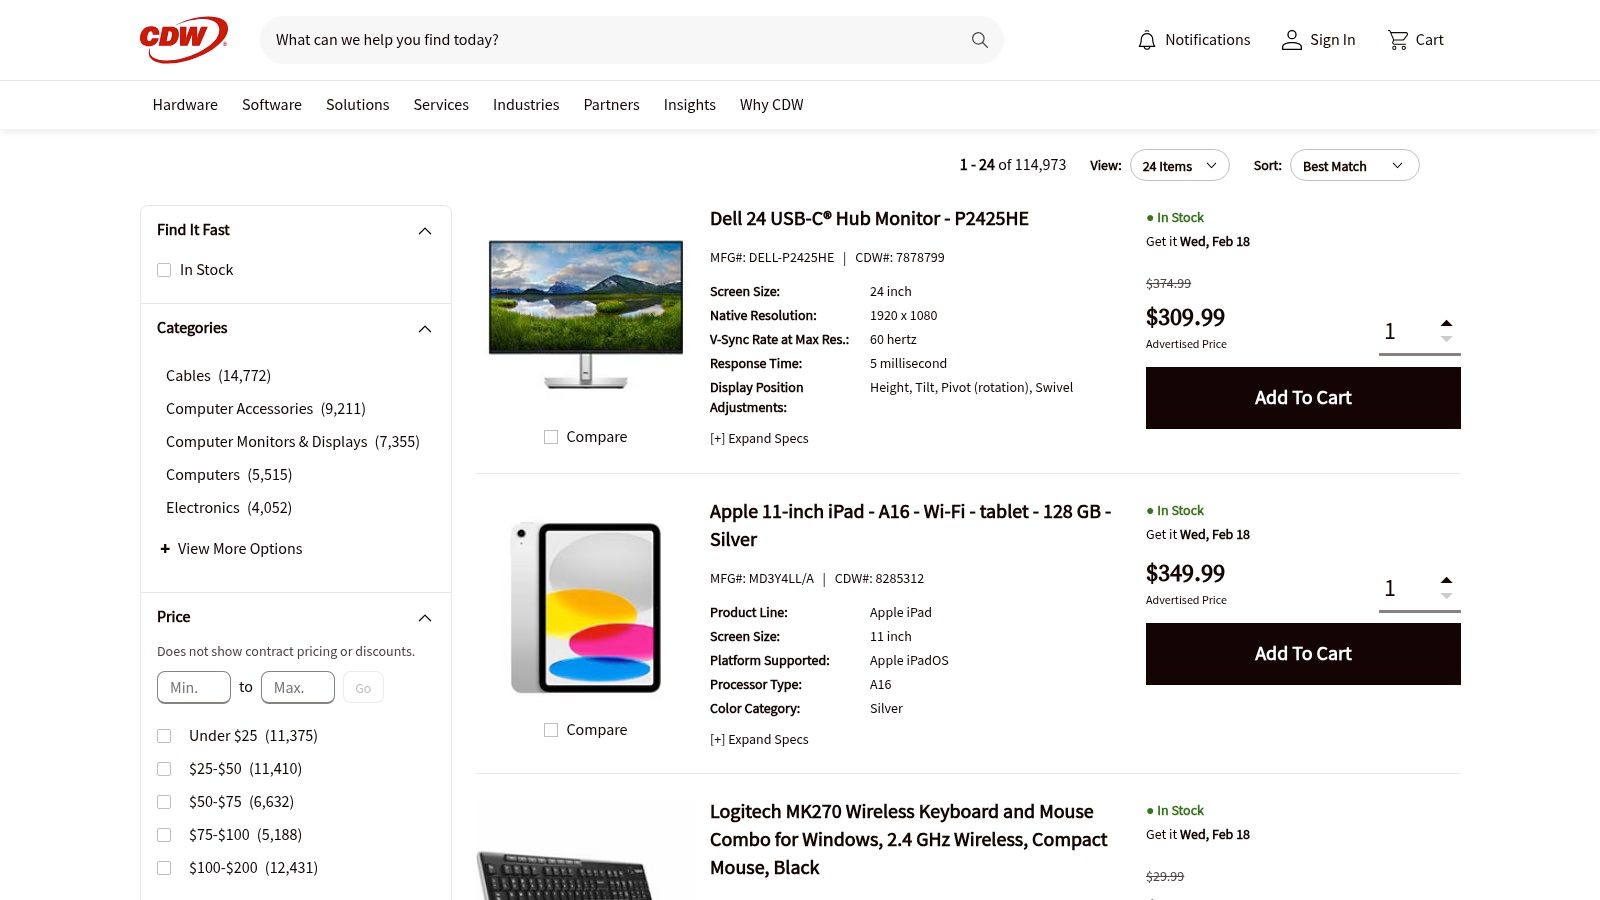Viewport: 1600px width, 900px height.
Task: Click the Dell monitor product thumbnail
Action: tap(585, 312)
